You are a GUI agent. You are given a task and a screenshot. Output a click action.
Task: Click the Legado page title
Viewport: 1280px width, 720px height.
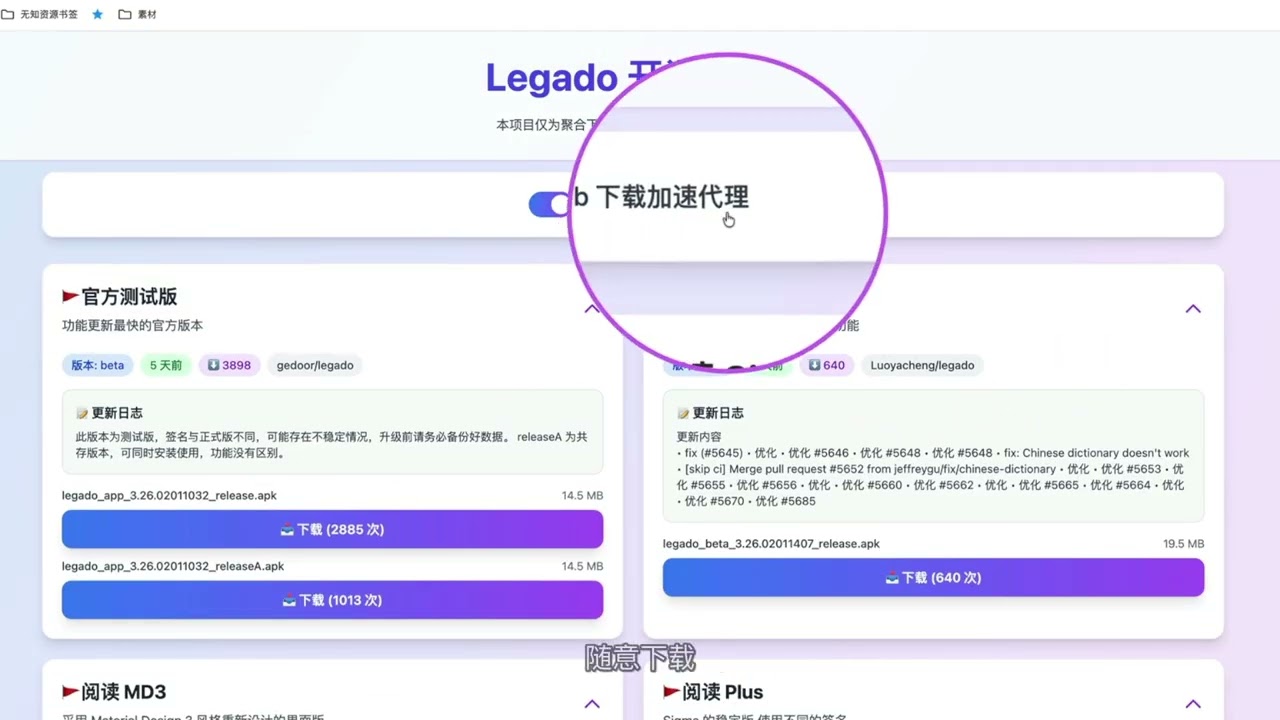[552, 78]
